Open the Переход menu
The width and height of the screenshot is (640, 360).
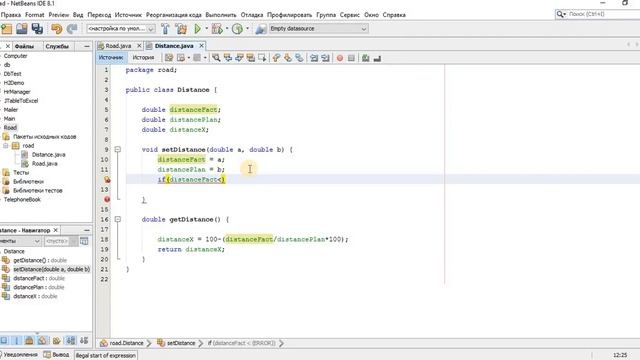(99, 15)
